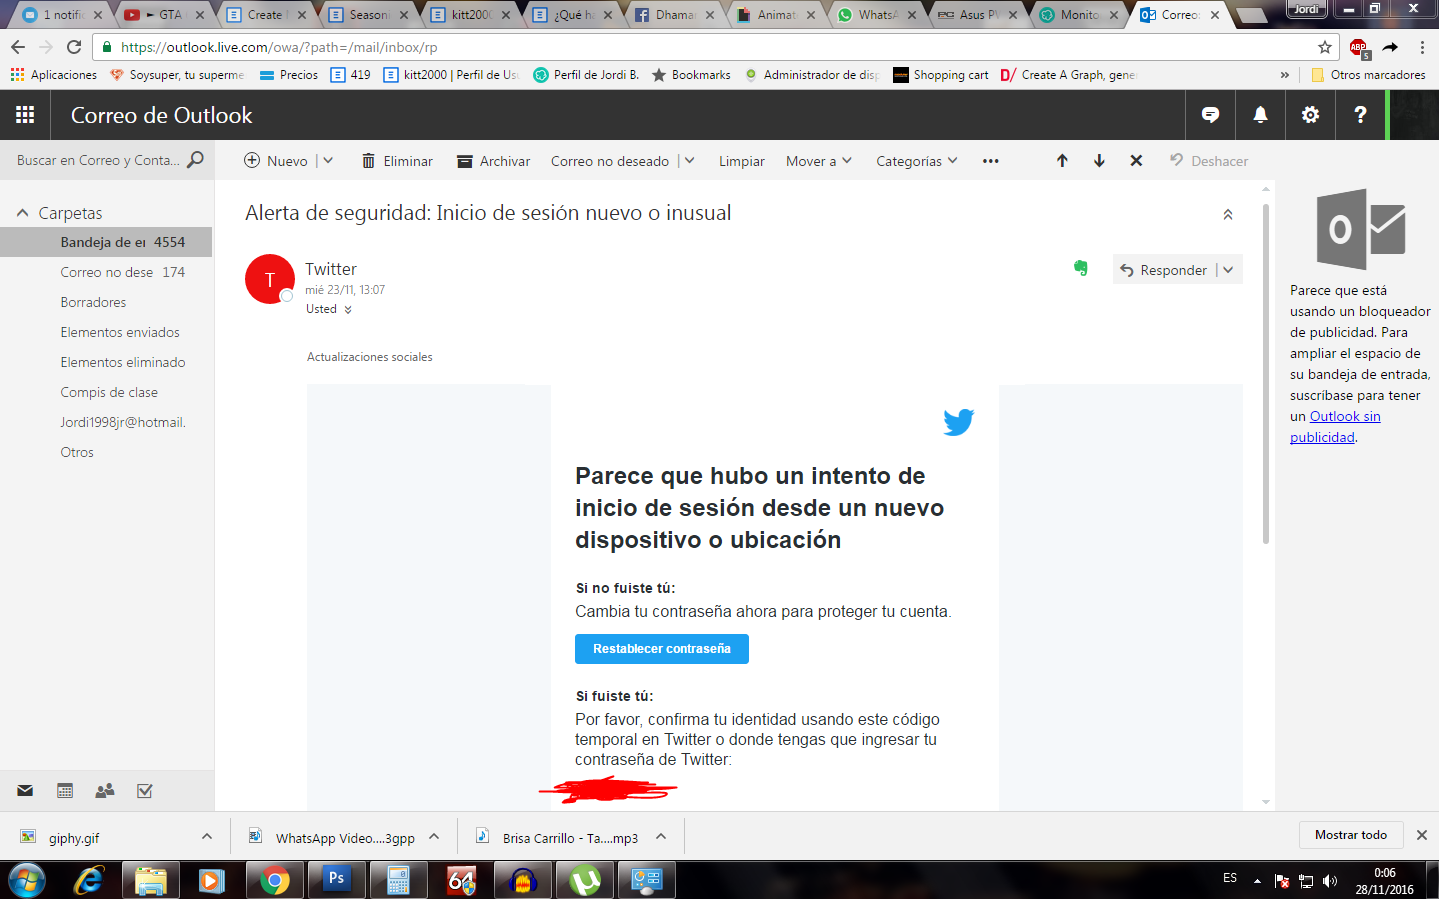Open giphy.gif download options arrow

point(207,837)
